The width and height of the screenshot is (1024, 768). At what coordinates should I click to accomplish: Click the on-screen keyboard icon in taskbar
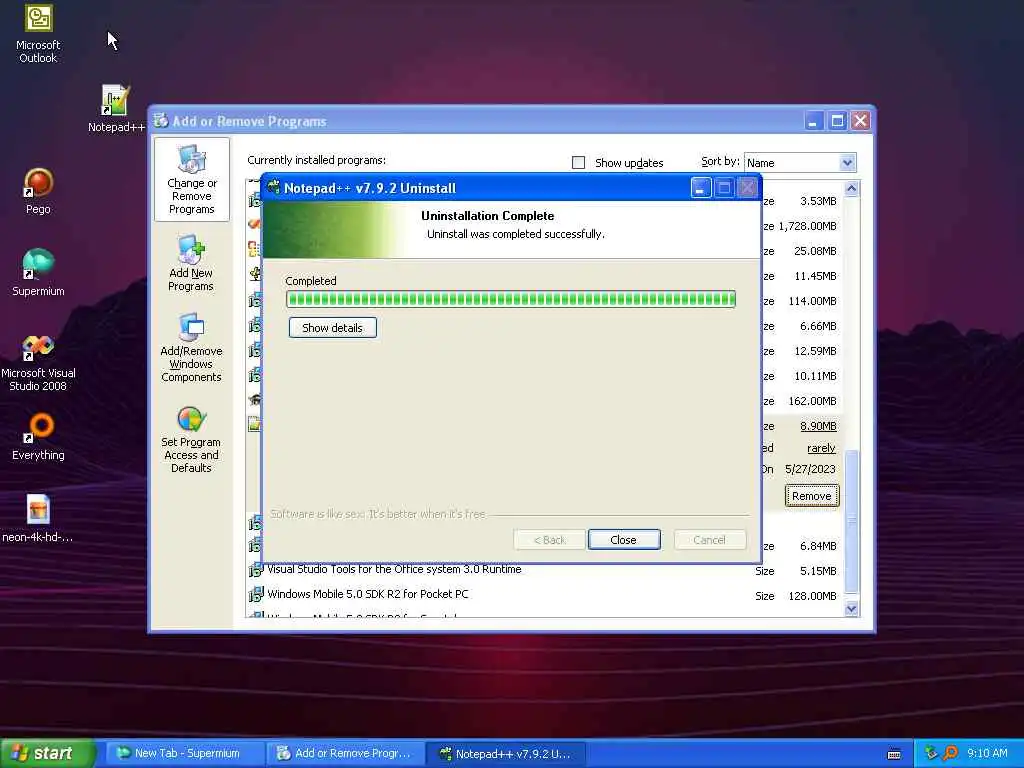[x=894, y=754]
